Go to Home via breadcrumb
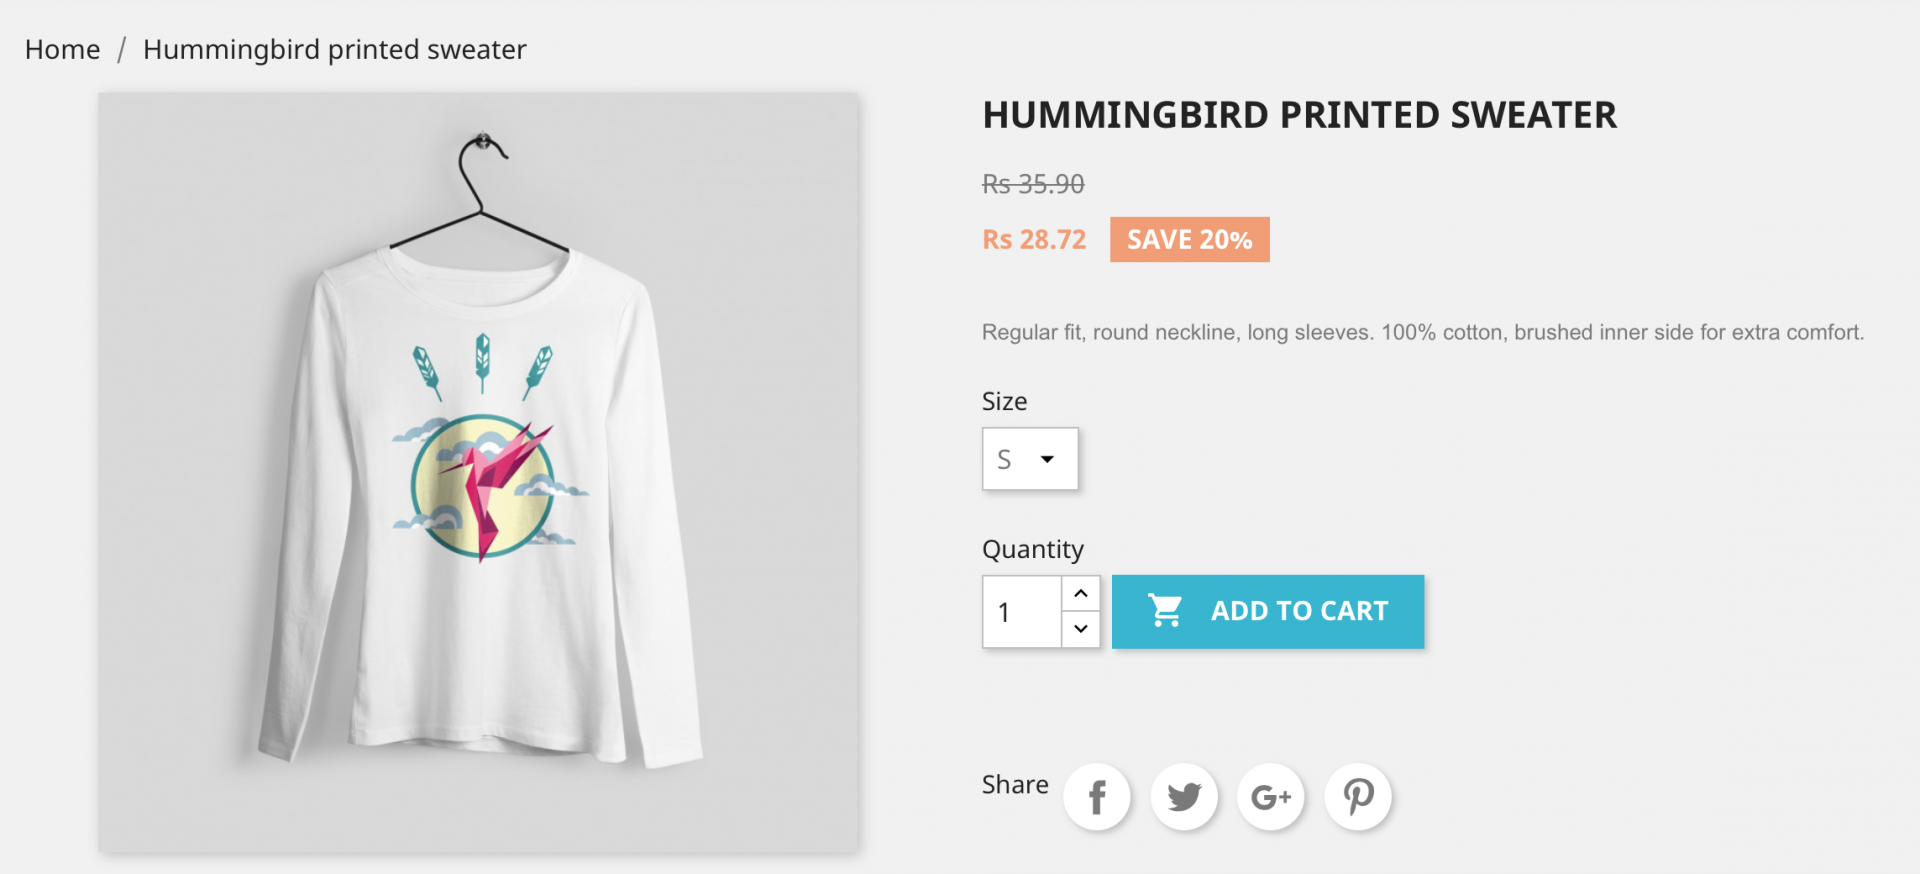This screenshot has width=1920, height=874. click(x=62, y=49)
